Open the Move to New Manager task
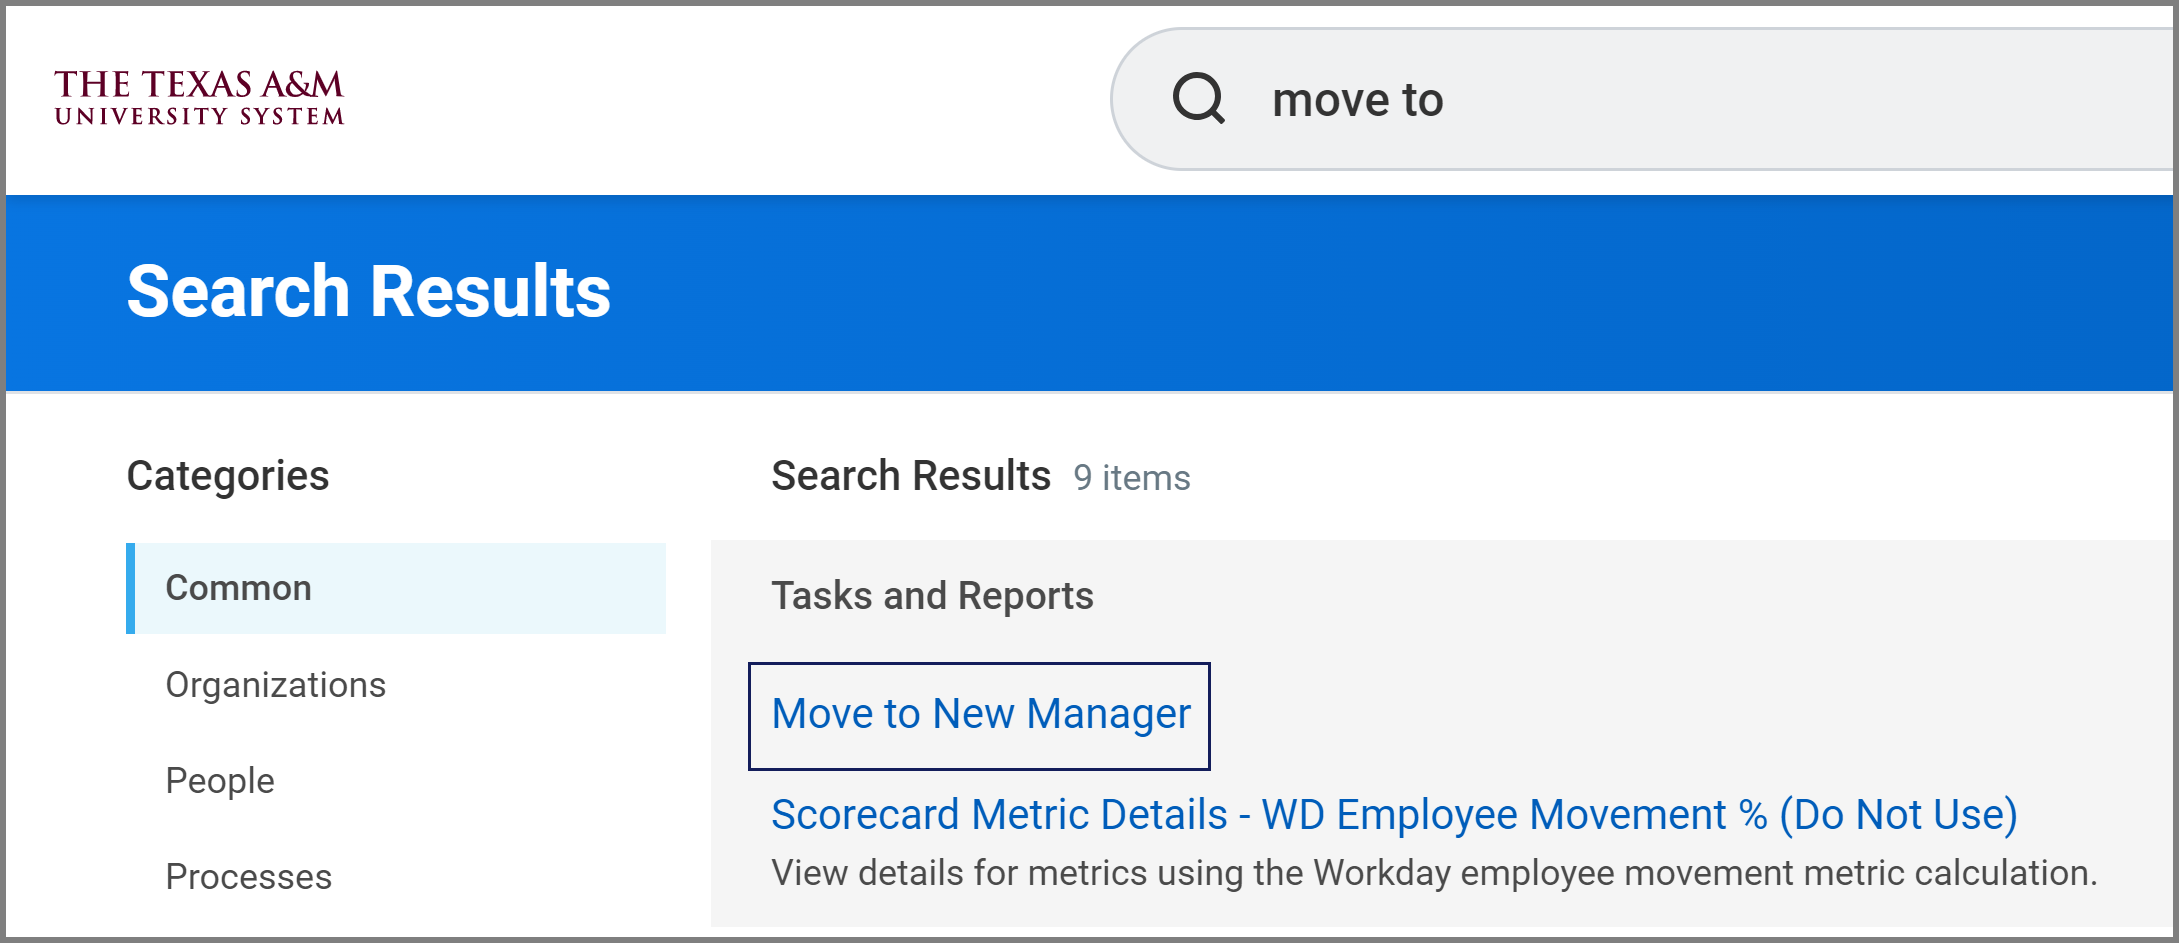The image size is (2179, 943). point(980,715)
